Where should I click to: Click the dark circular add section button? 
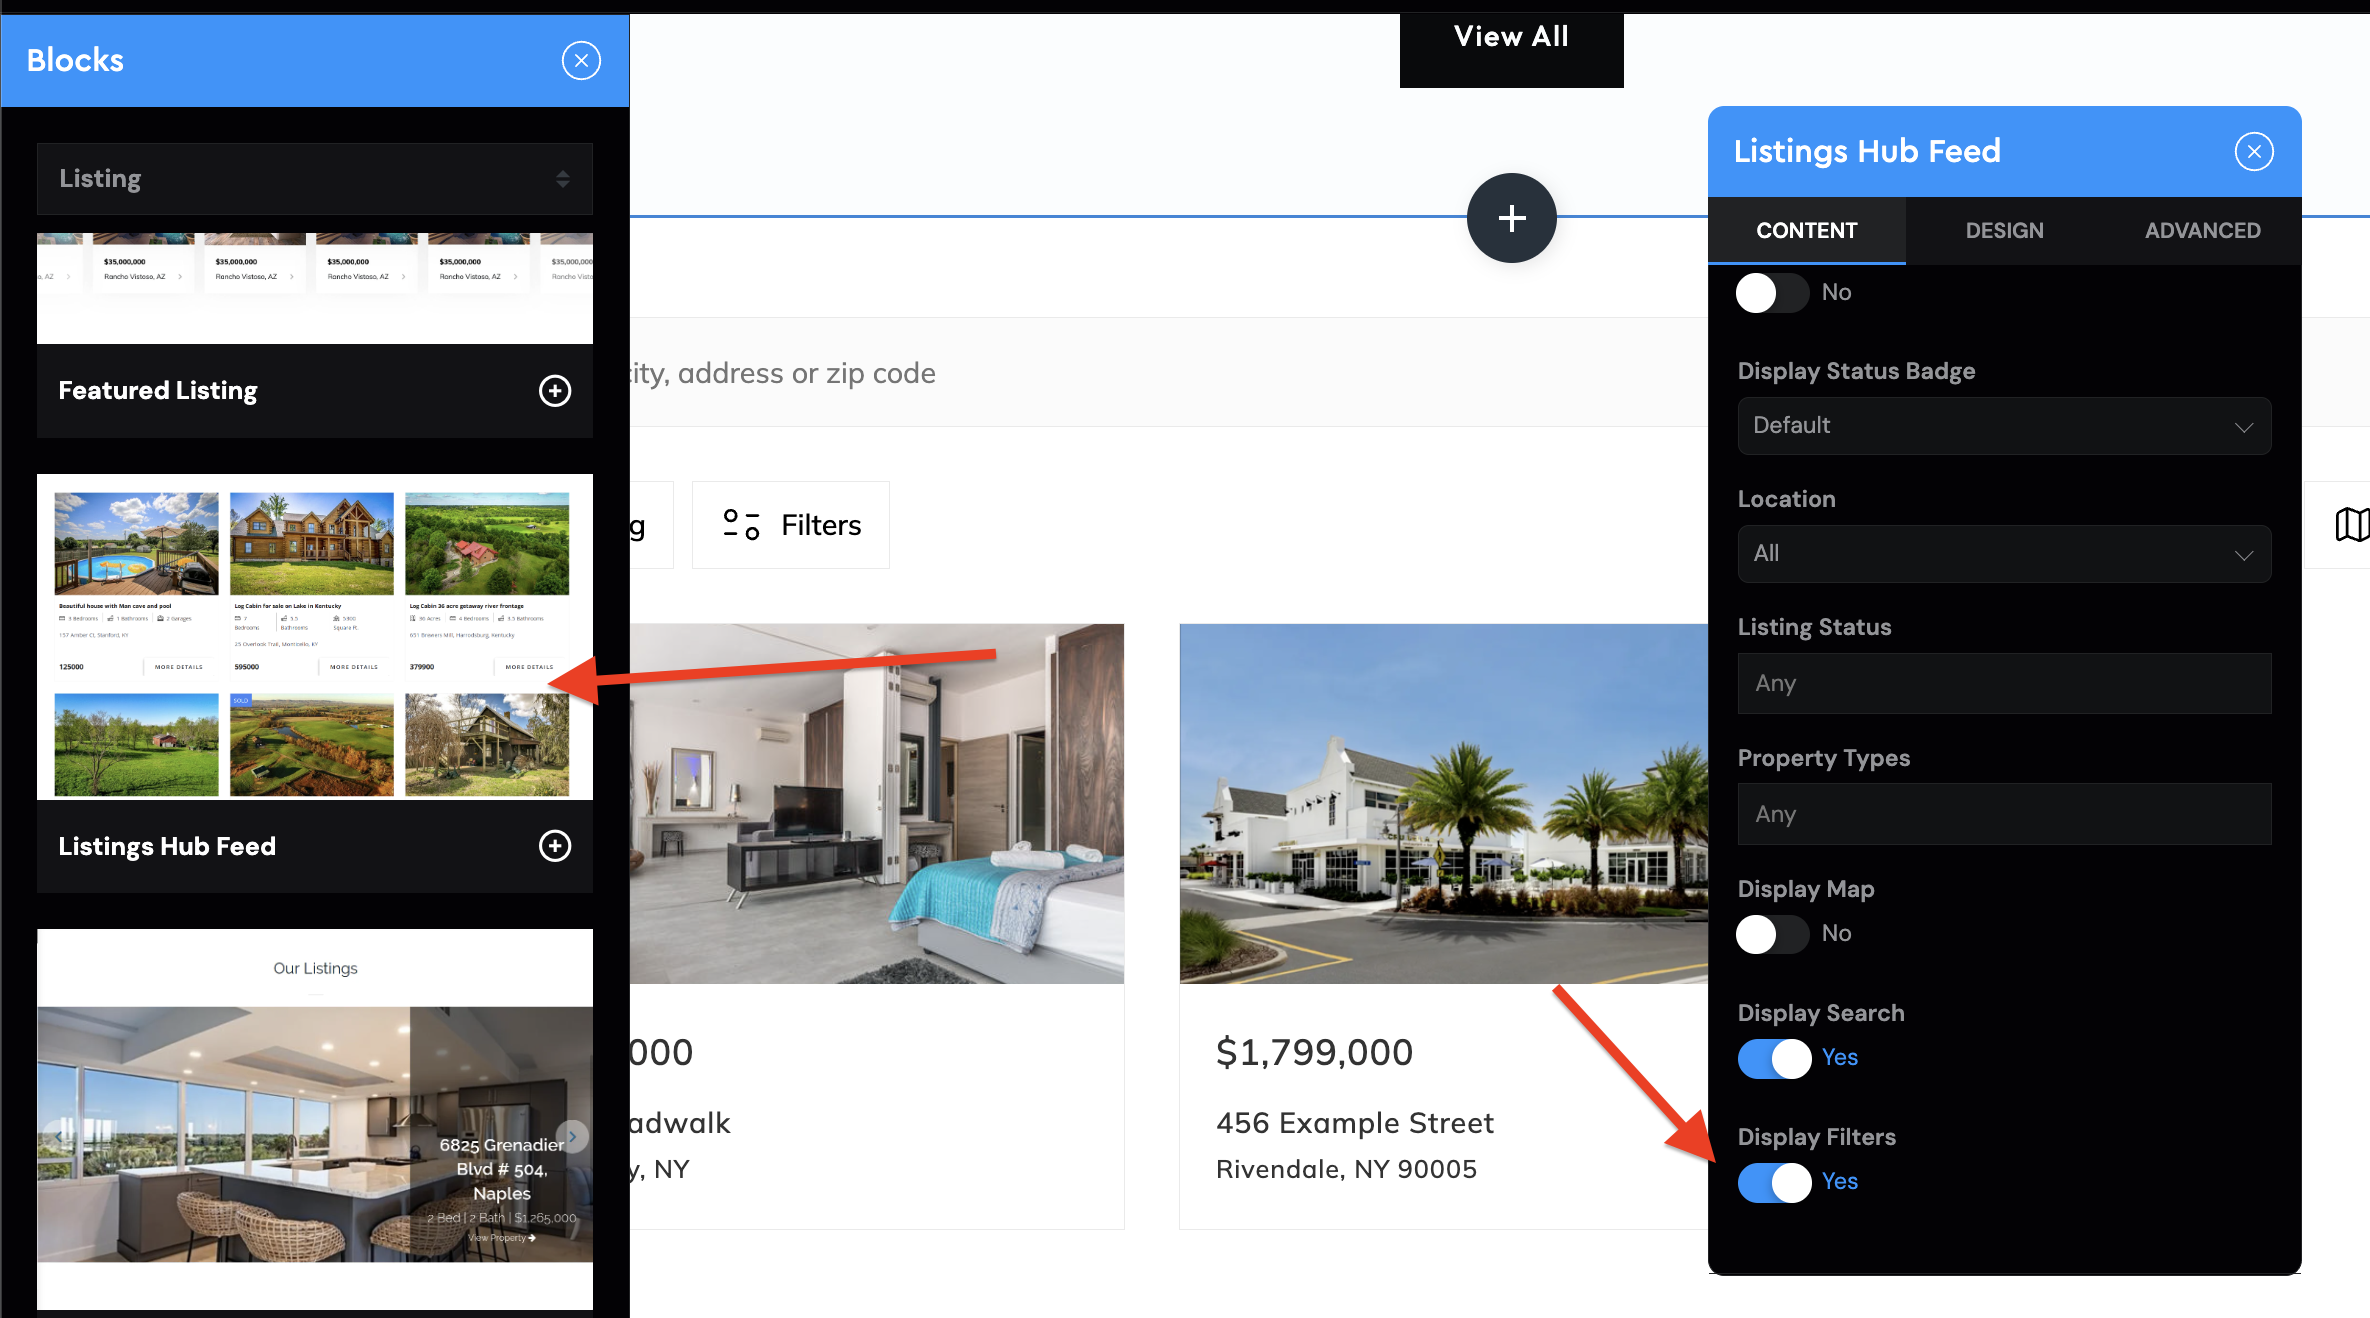pos(1511,218)
